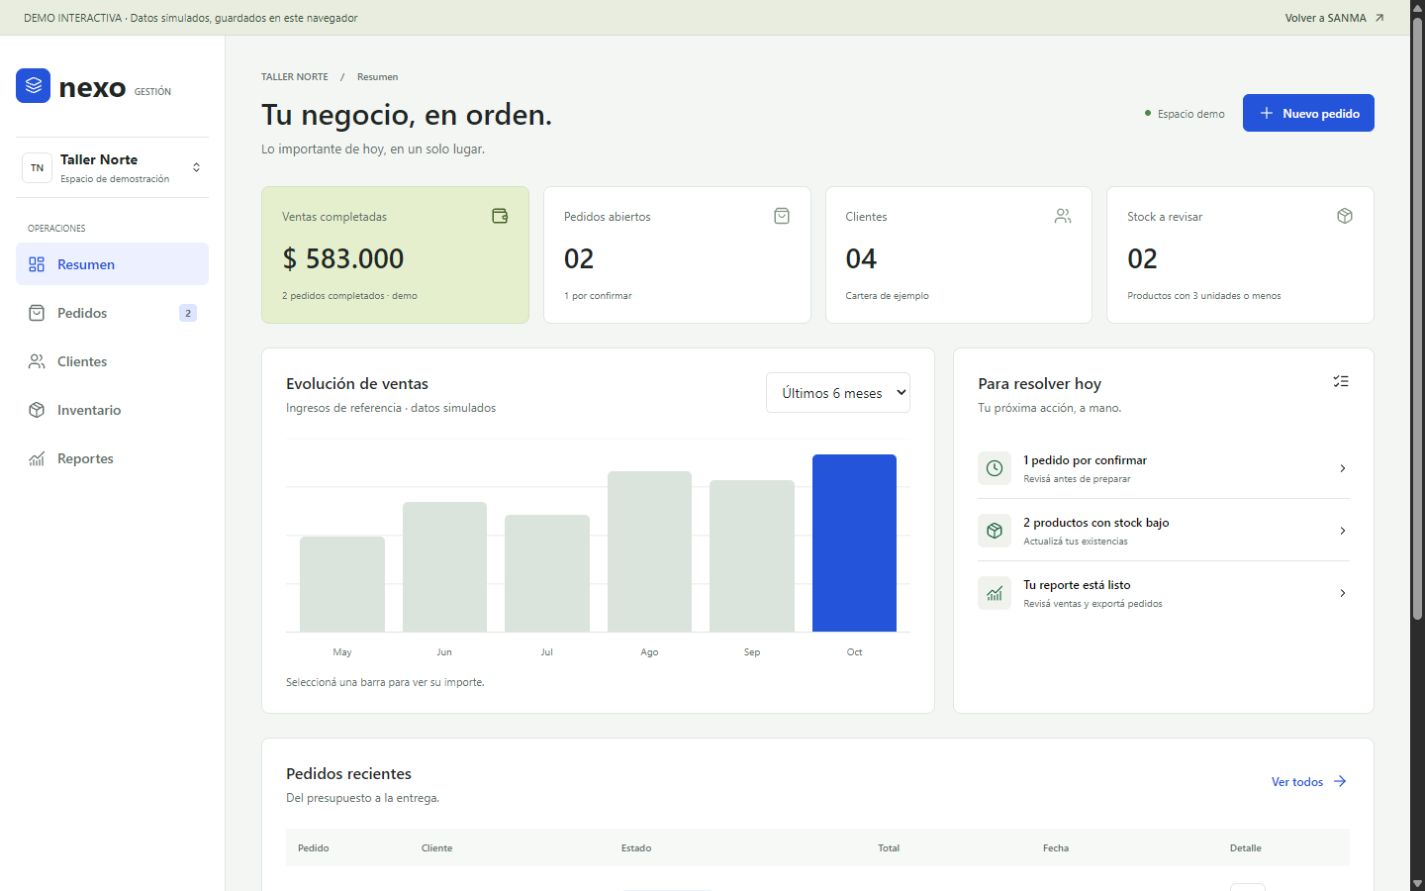
Task: Click the wallet icon in Ventas completadas card
Action: pyautogui.click(x=500, y=216)
